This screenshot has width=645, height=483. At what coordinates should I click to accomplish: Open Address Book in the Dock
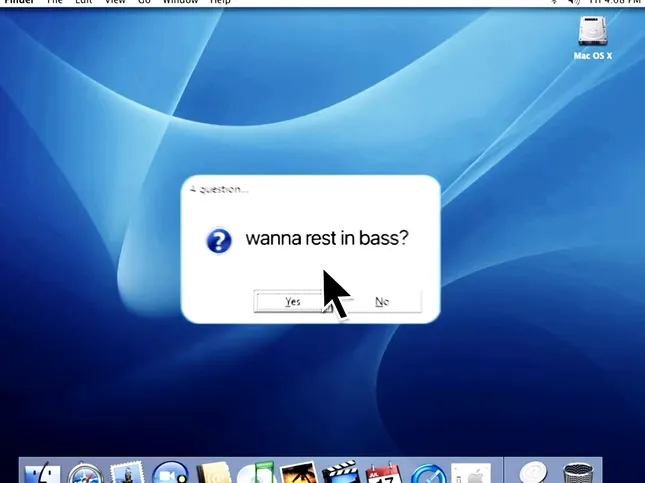[x=214, y=473]
